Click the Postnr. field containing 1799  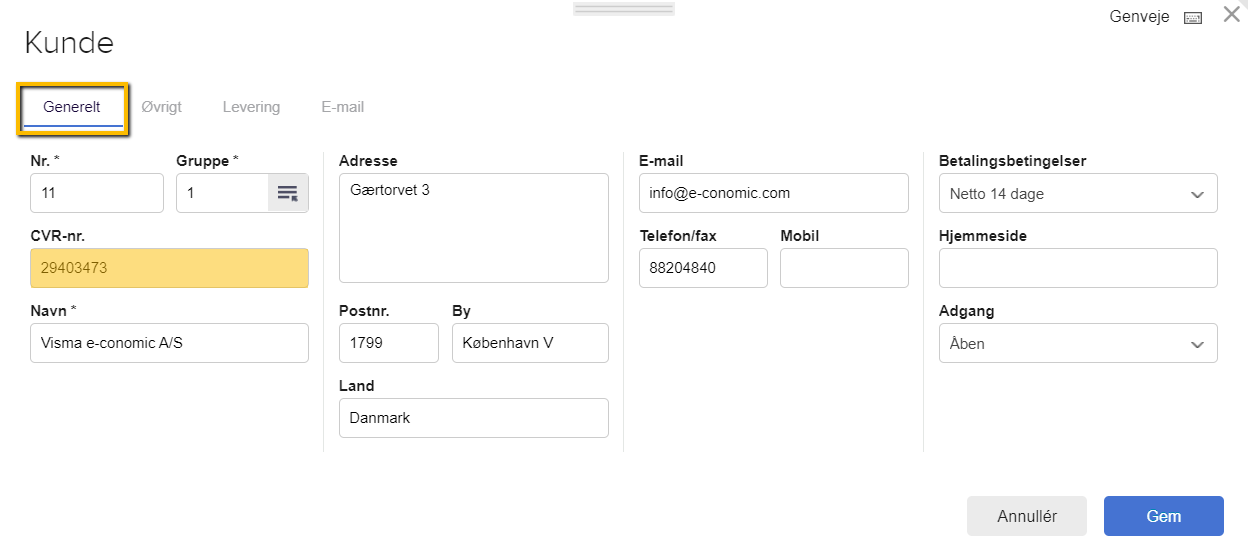coord(389,343)
